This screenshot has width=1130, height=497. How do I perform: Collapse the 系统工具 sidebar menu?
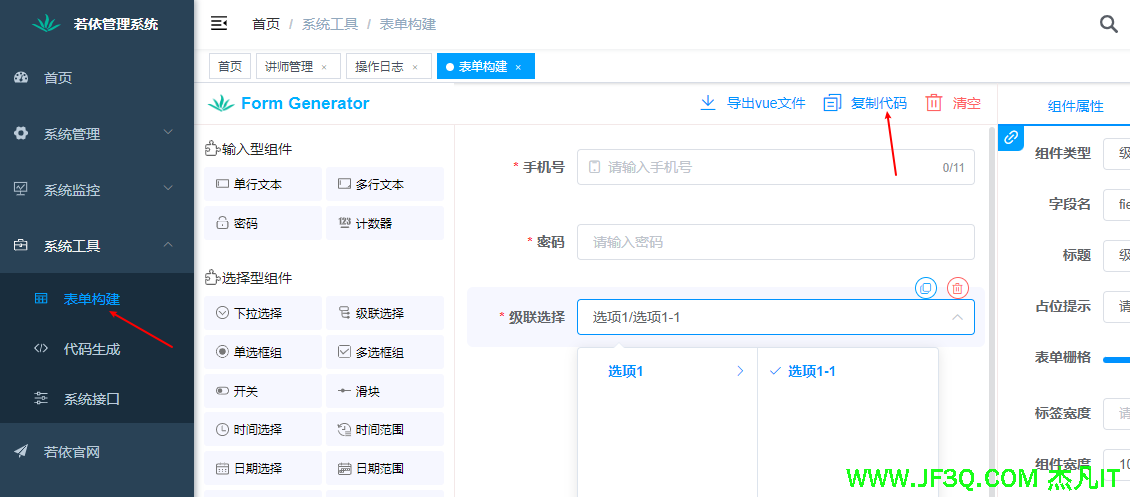tap(97, 245)
